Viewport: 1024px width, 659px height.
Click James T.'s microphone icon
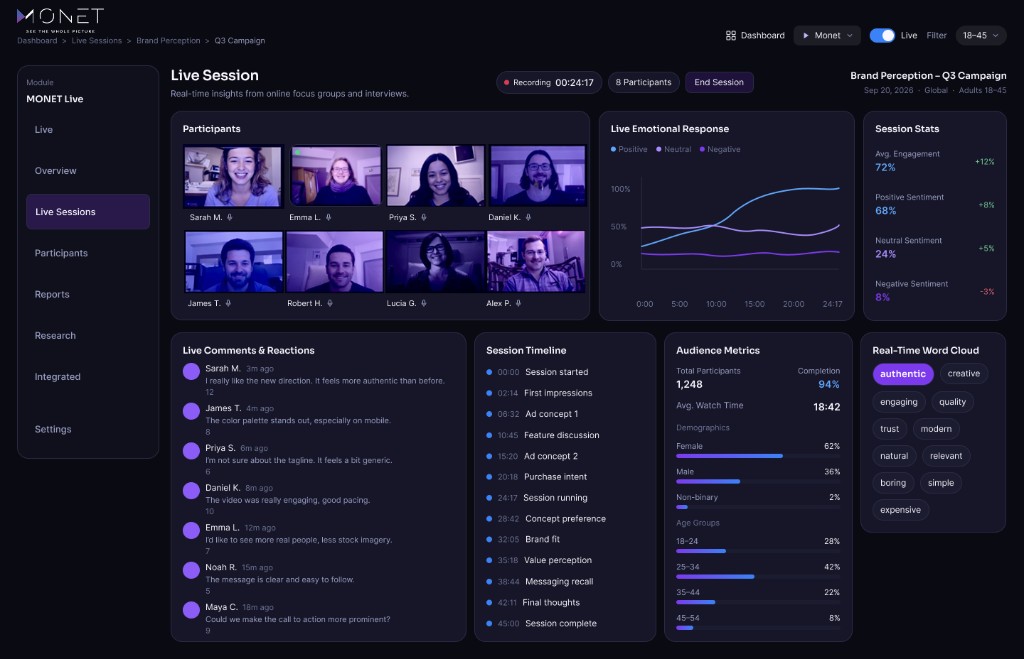228,303
